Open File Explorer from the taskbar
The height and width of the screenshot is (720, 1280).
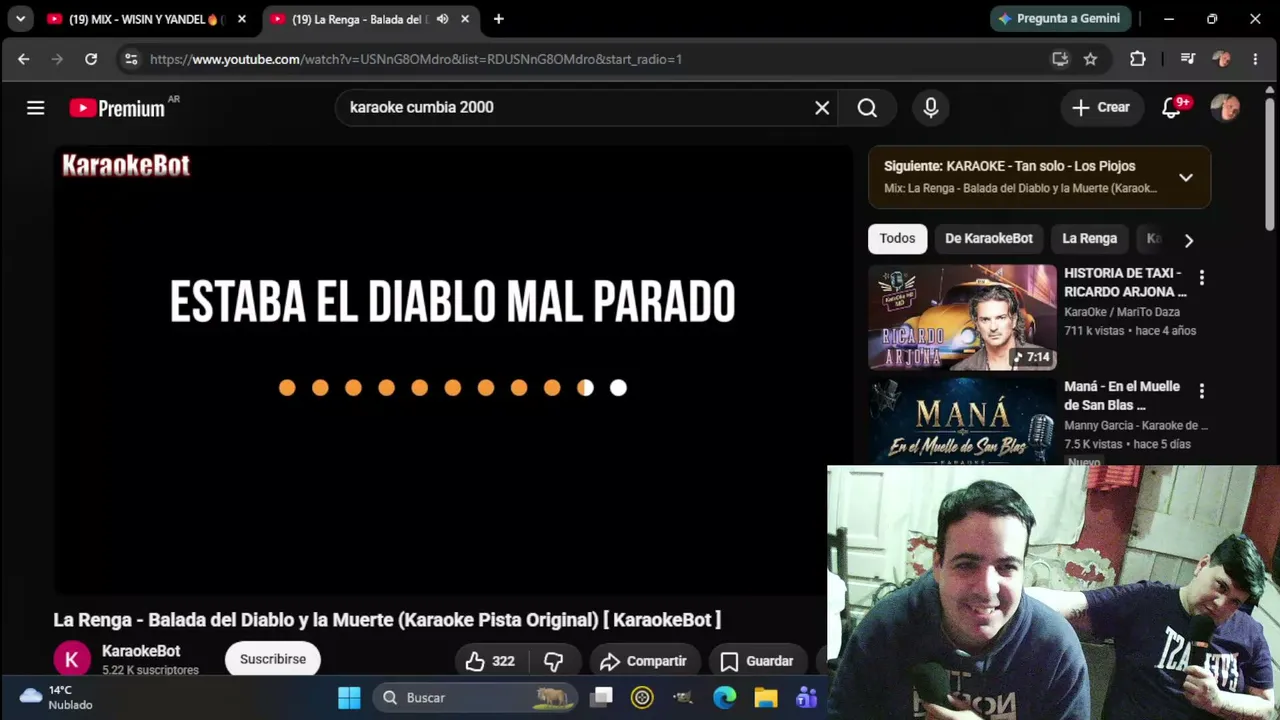765,697
